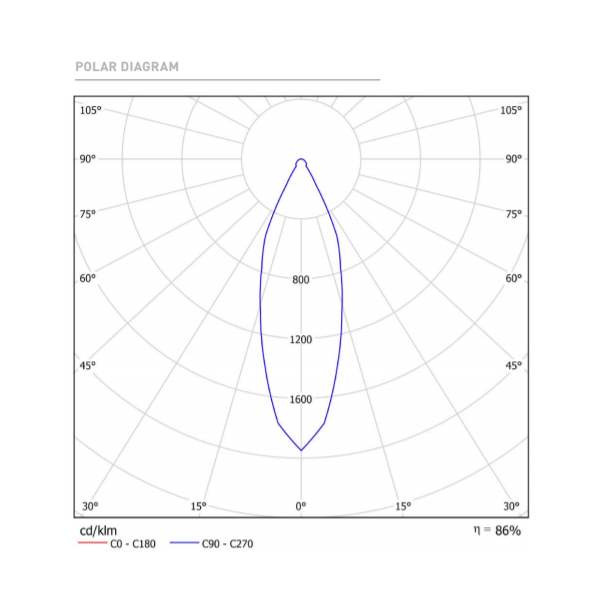Viewport: 600px width, 600px height.
Task: Click the red C0 - C180 legend line
Action: click(x=93, y=543)
